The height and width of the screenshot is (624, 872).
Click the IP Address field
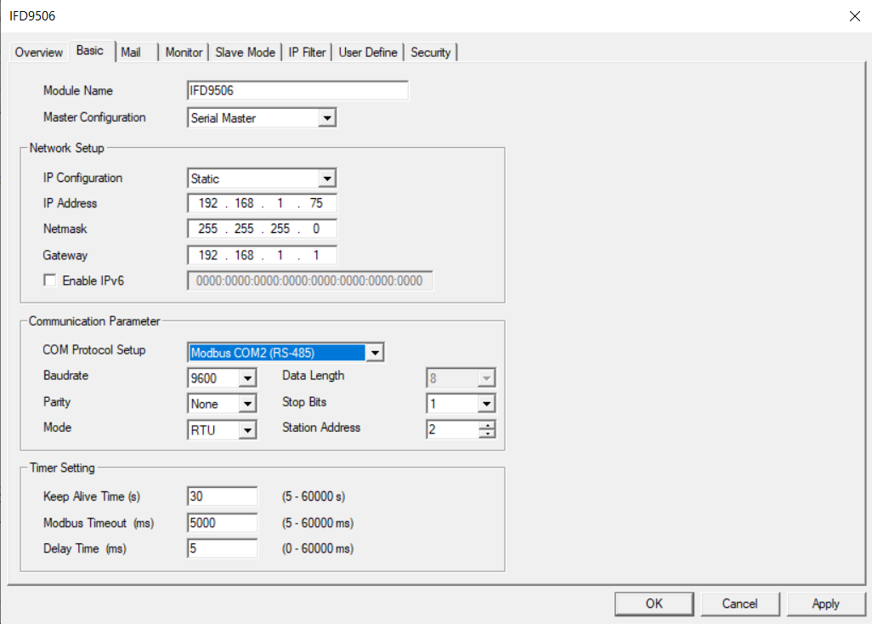click(x=262, y=204)
